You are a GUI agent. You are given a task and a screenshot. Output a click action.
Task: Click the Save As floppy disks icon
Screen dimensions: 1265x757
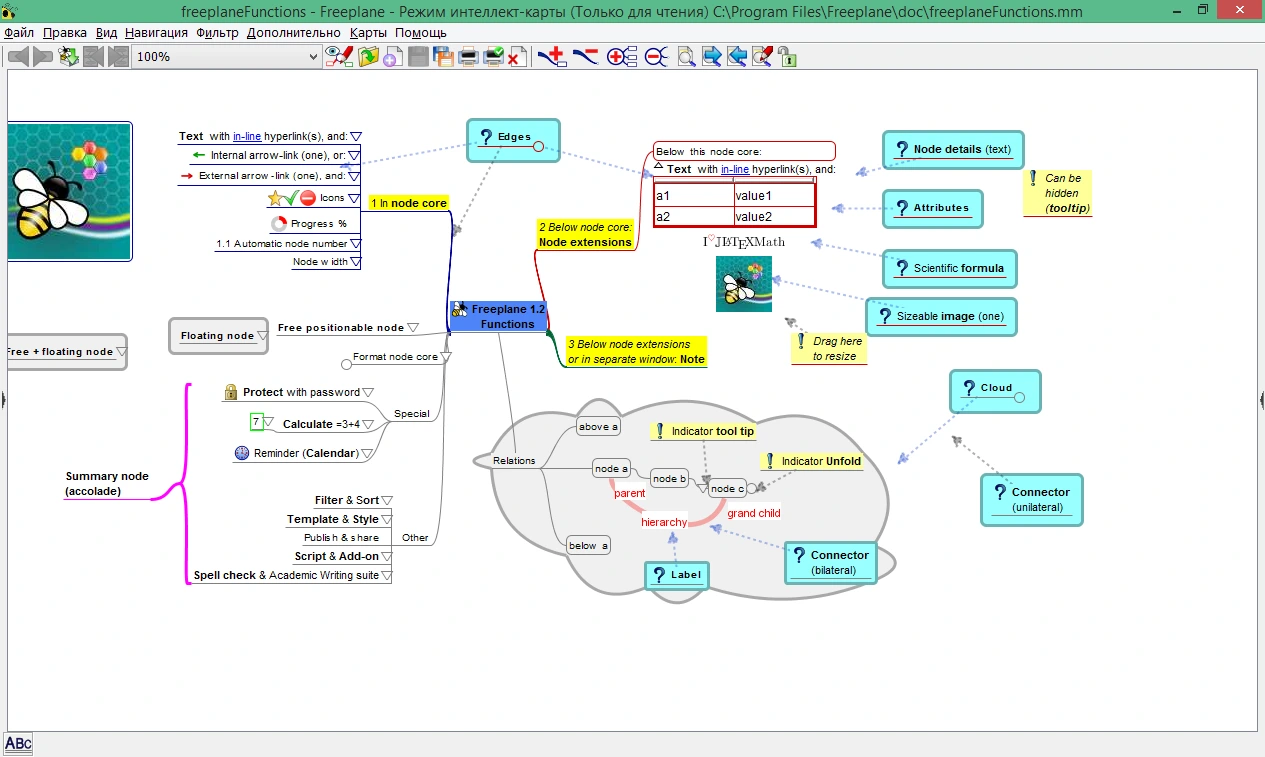pos(443,57)
